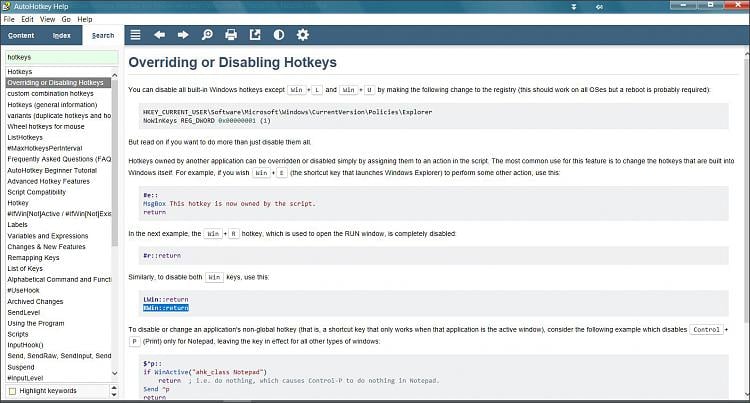This screenshot has width=750, height=403.
Task: Open Using the Program result
Action: (35, 324)
